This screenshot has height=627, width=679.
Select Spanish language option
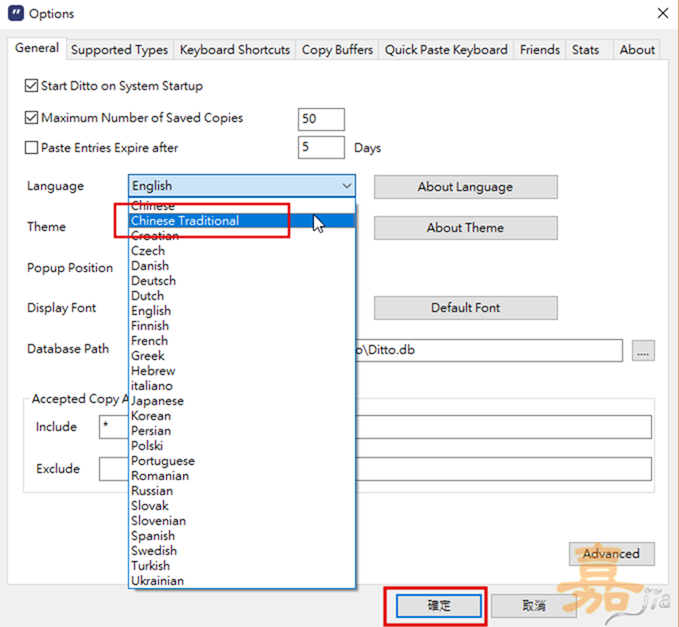(x=242, y=536)
